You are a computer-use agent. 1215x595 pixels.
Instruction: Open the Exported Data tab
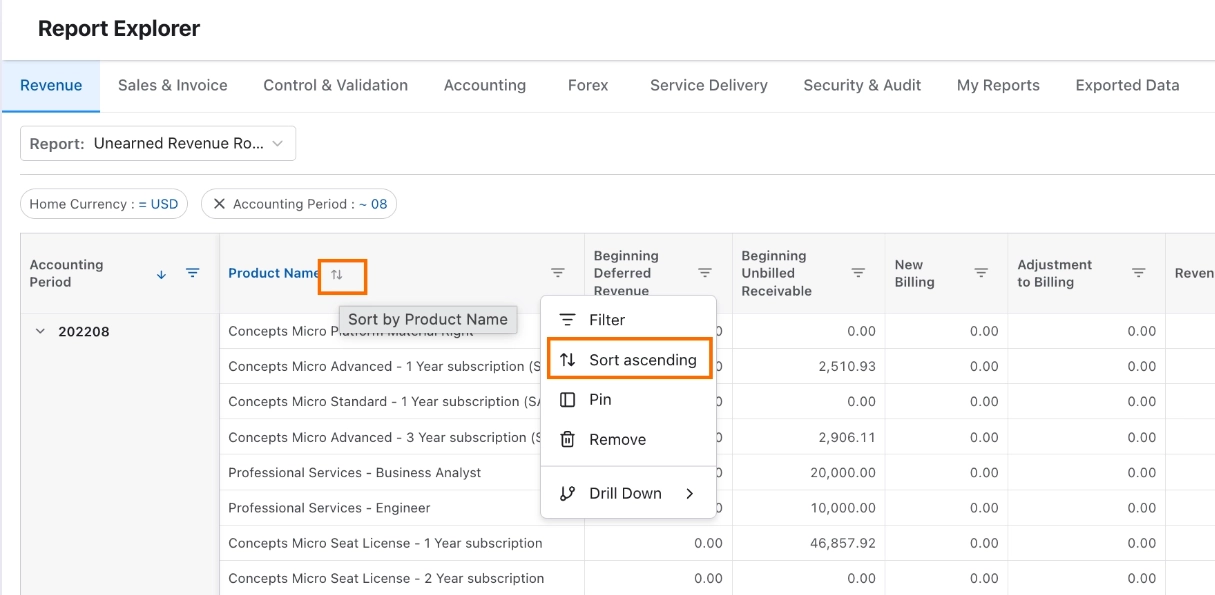tap(1127, 86)
